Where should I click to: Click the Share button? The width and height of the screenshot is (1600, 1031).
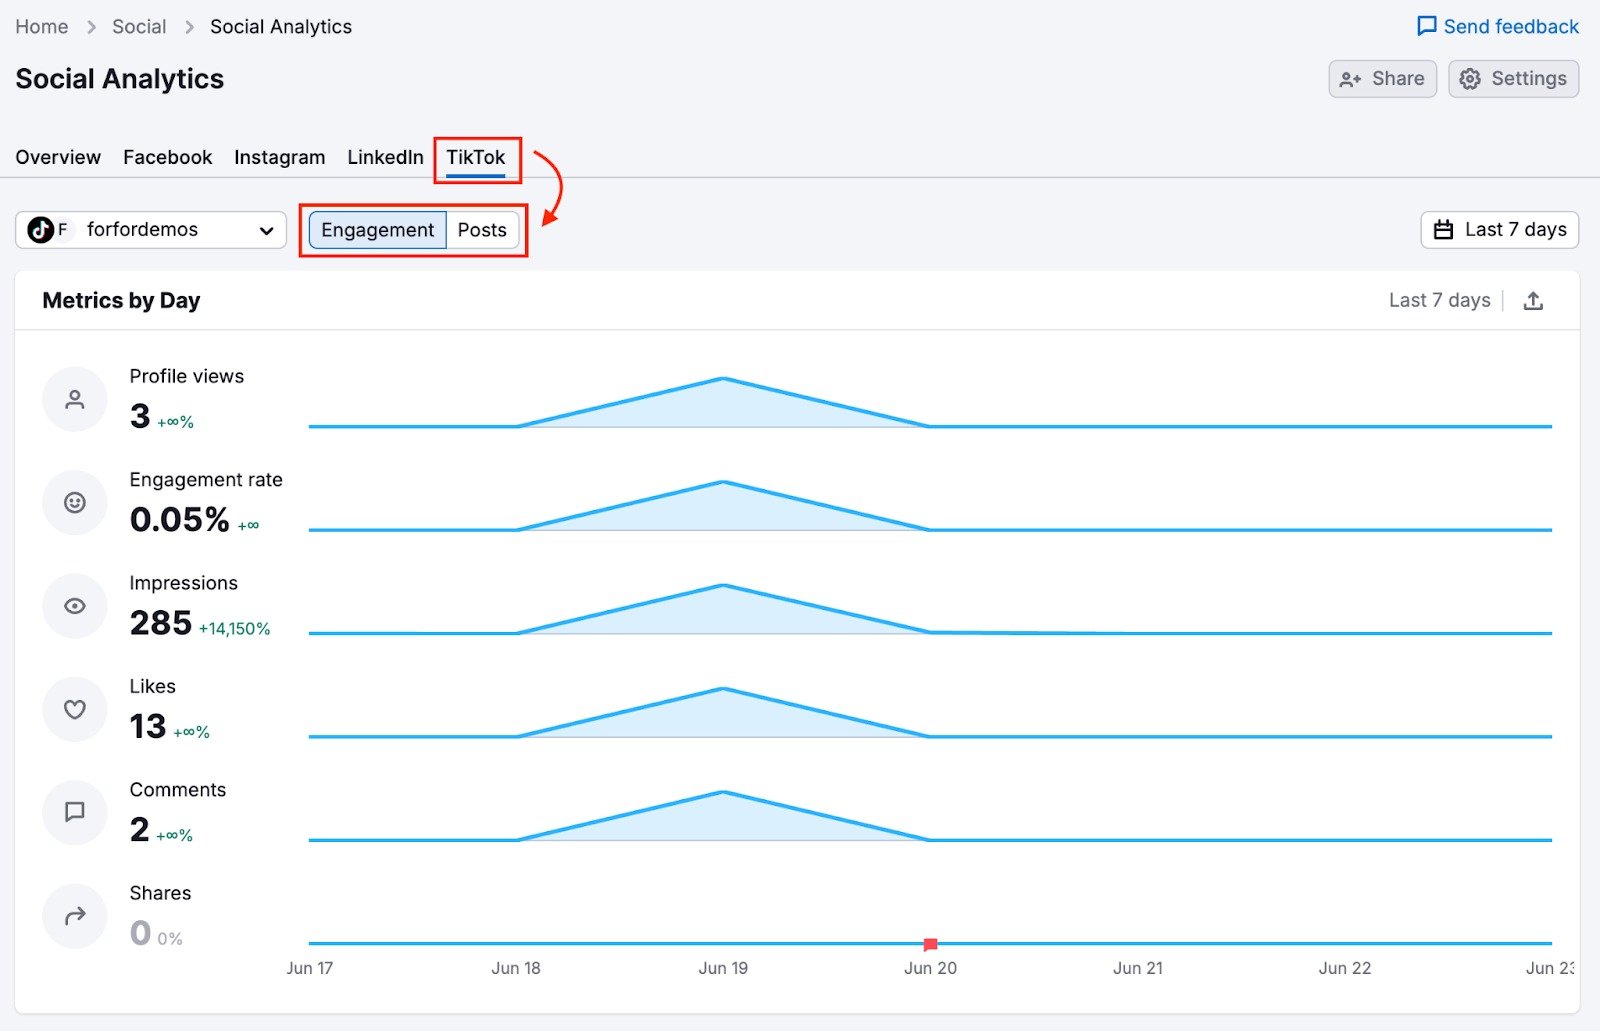[x=1383, y=78]
